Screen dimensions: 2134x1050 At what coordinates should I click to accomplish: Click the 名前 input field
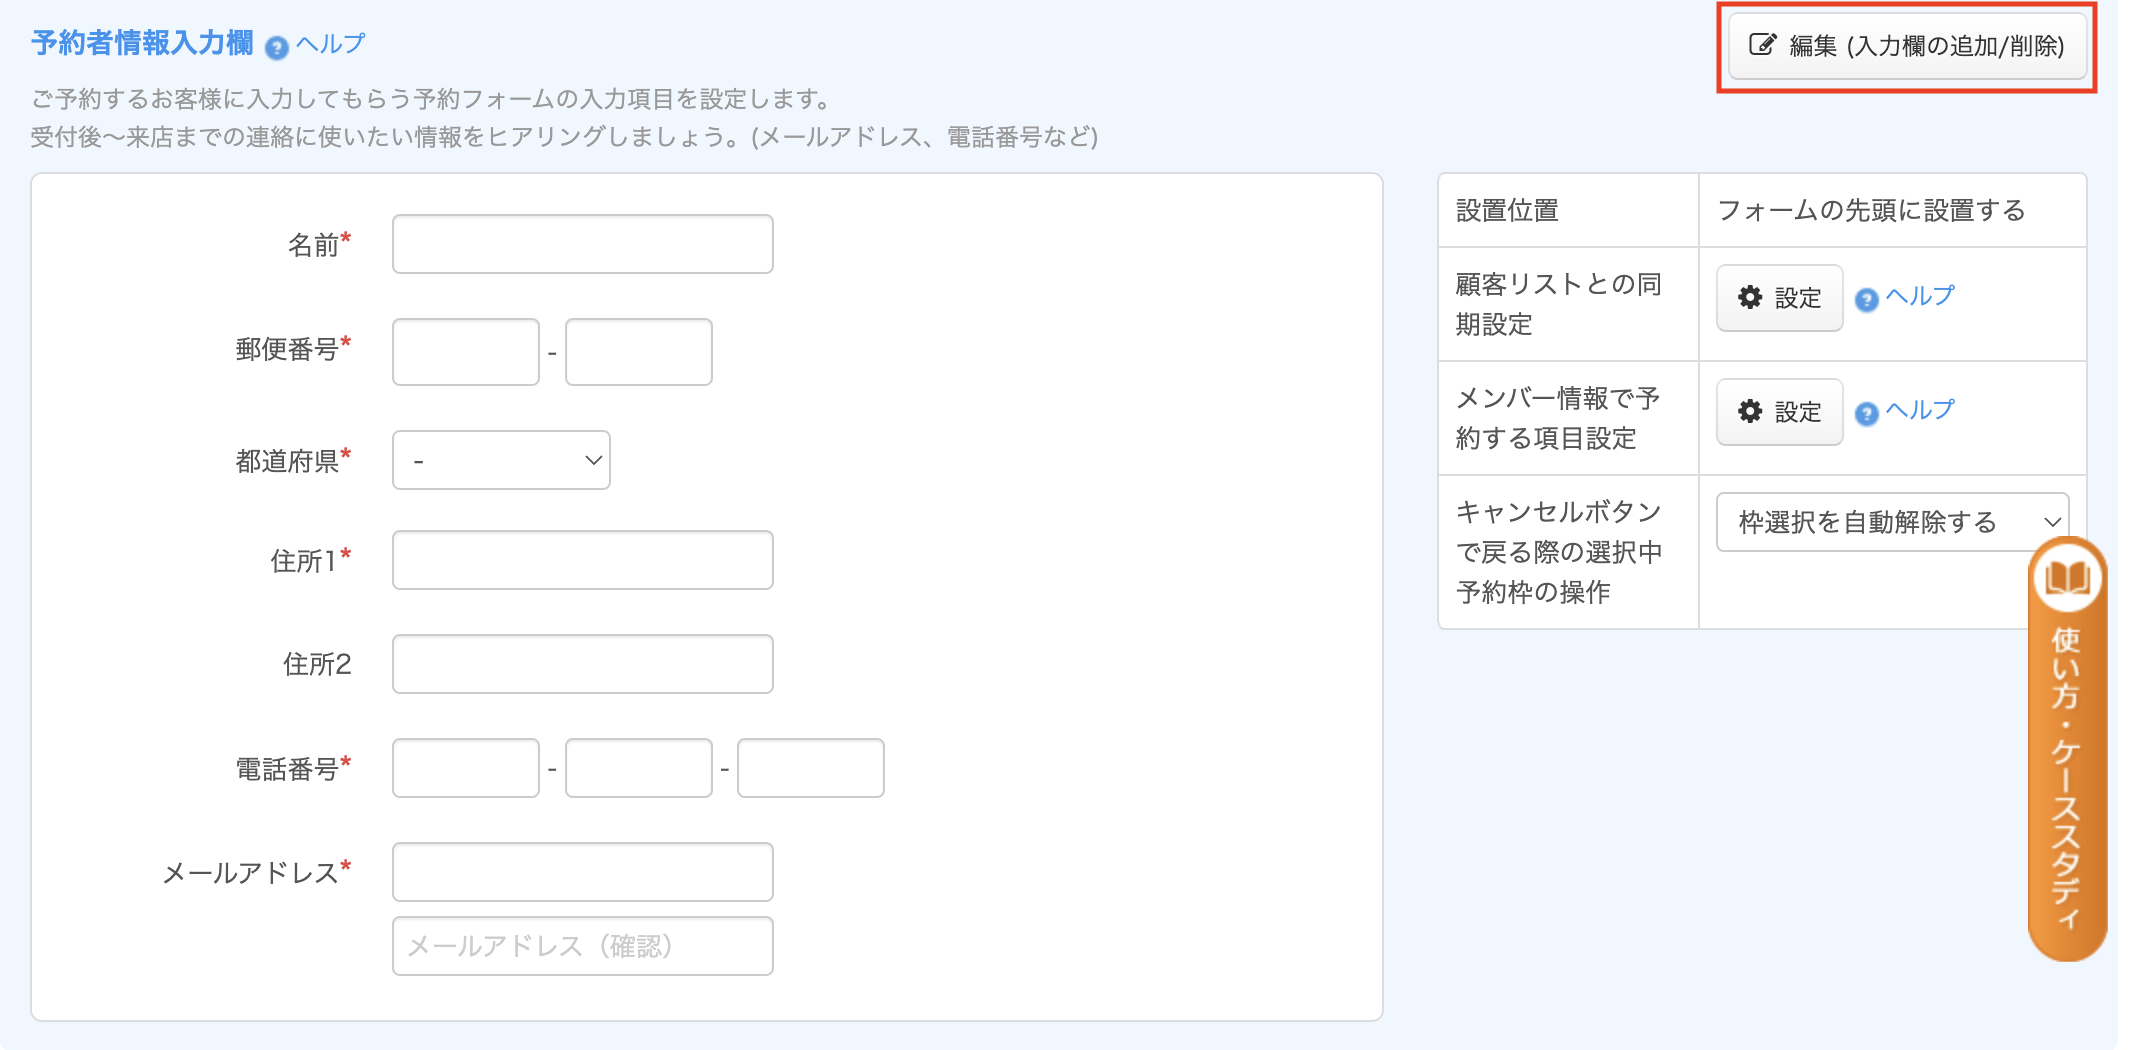(582, 244)
